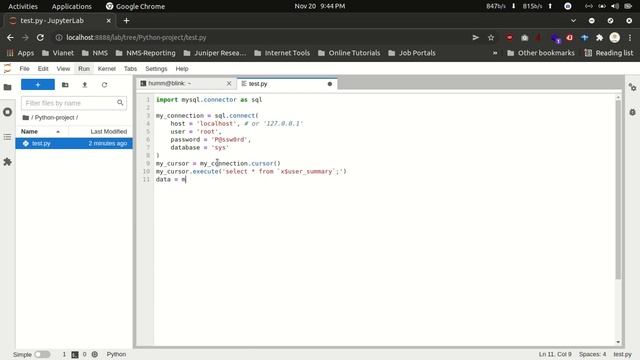Screen dimensions: 640x360
Task: Toggle Simple interface mode switch
Action: (x=42, y=354)
